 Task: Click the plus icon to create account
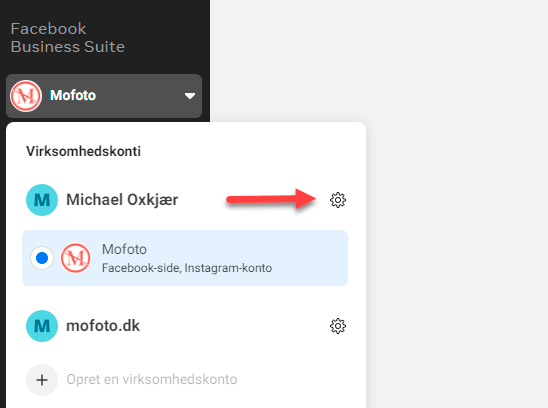coord(42,380)
